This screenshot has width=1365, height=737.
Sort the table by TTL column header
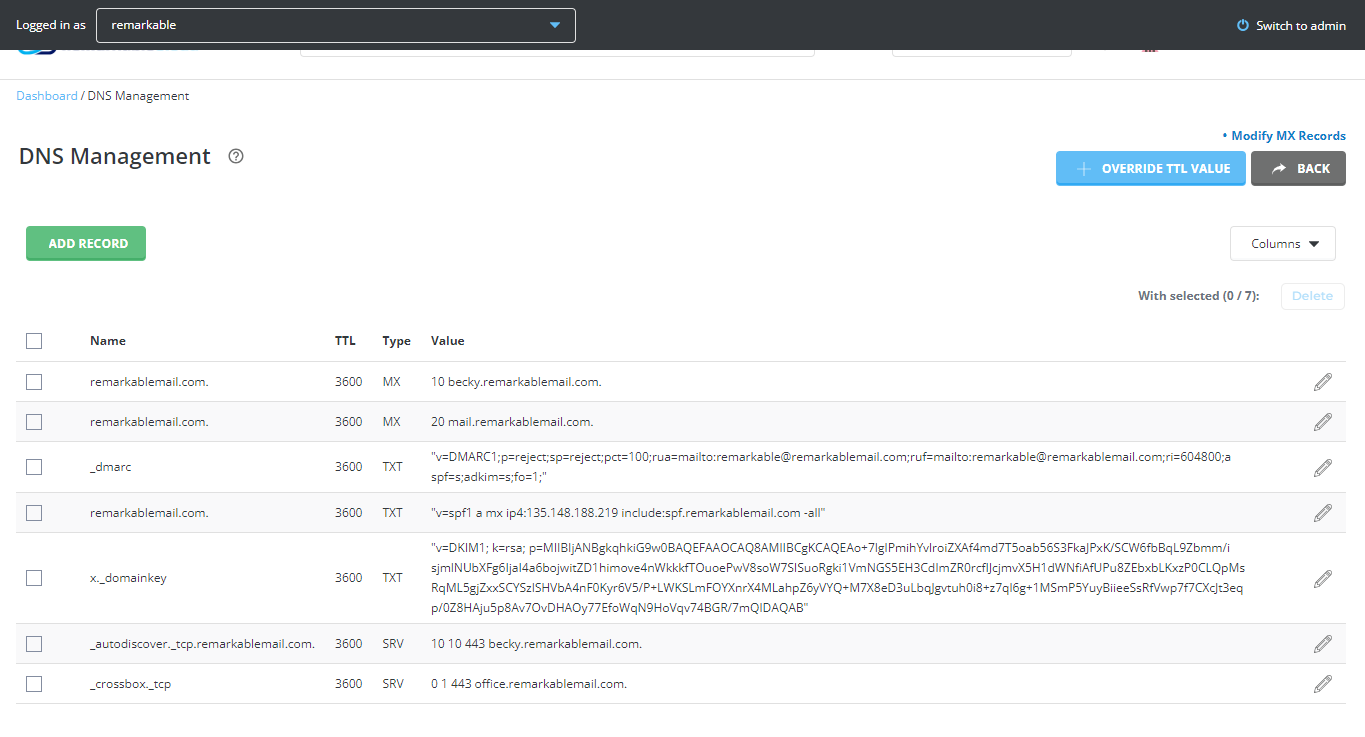click(345, 341)
